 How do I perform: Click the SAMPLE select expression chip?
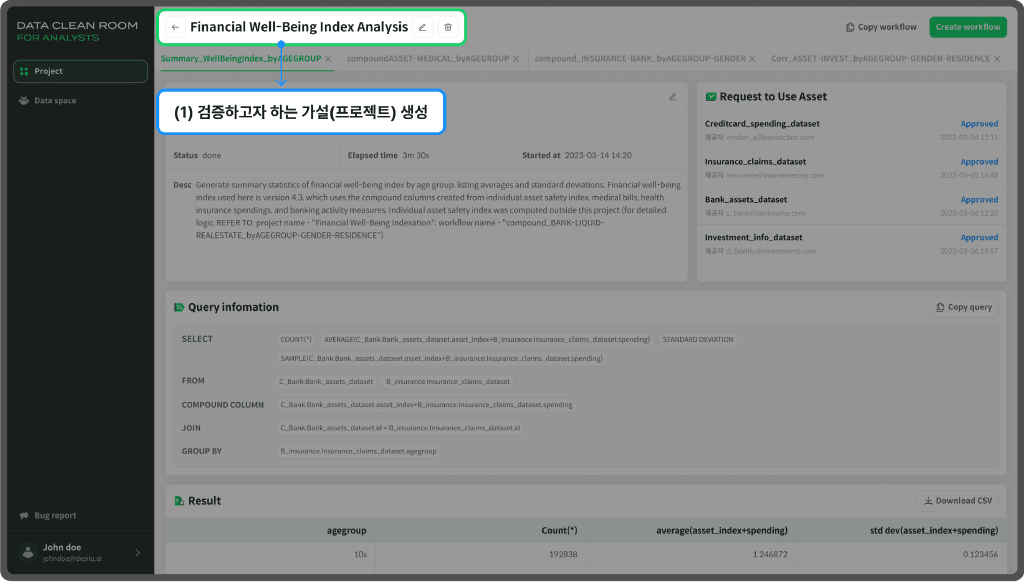pos(441,359)
